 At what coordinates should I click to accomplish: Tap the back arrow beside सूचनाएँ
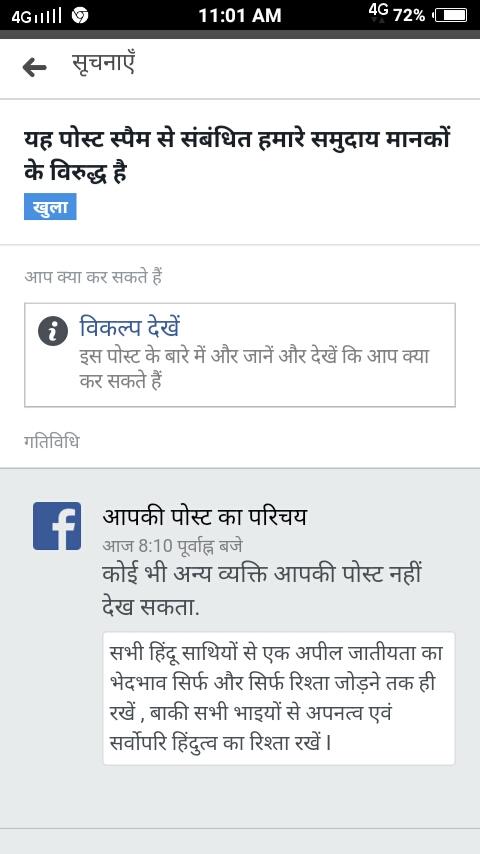pyautogui.click(x=34, y=68)
